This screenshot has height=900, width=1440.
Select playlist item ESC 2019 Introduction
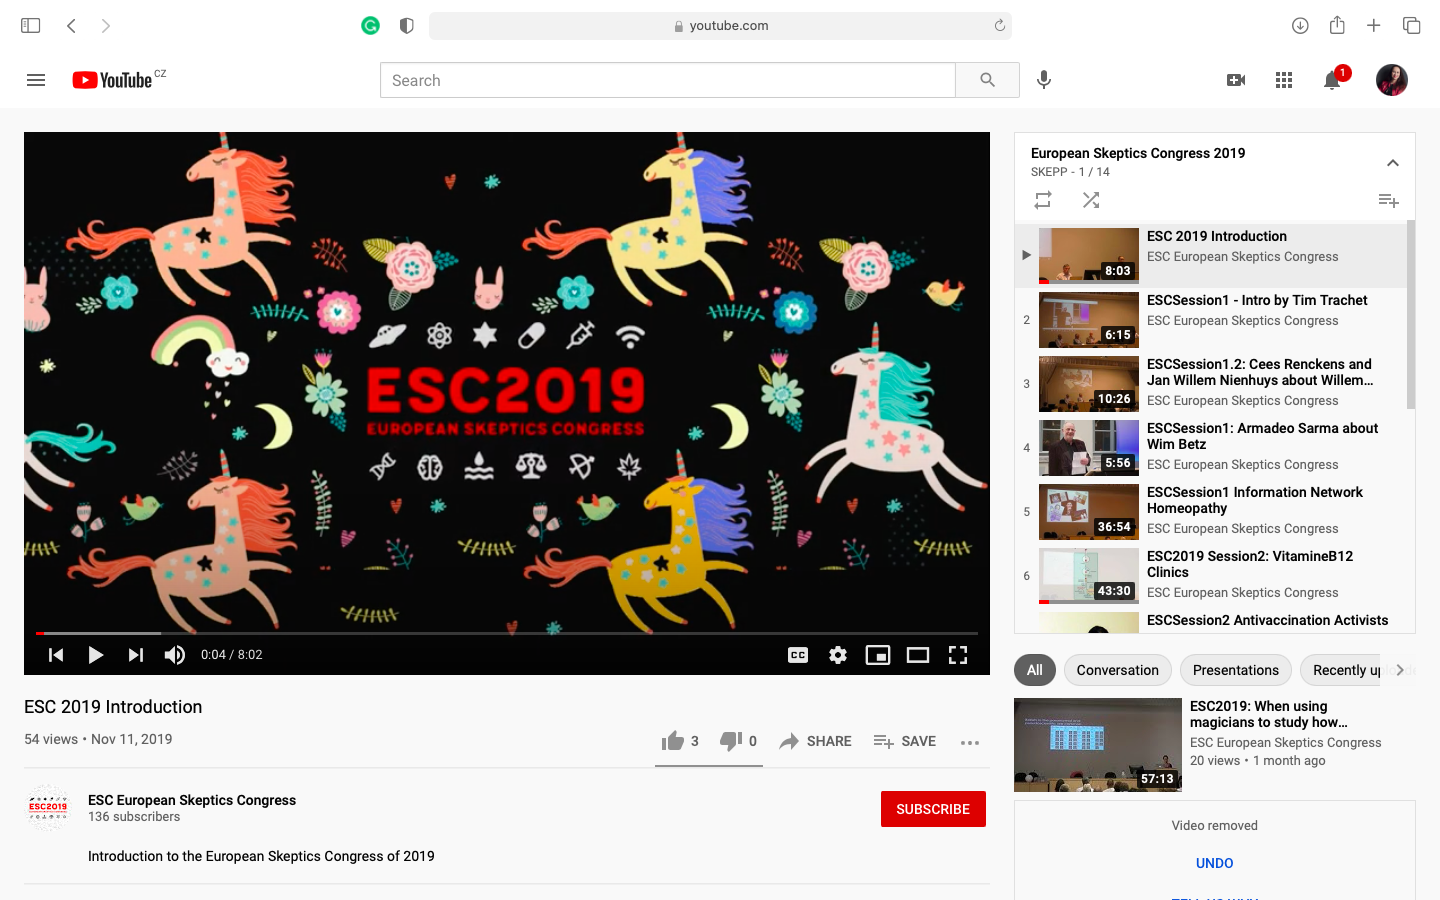1210,255
